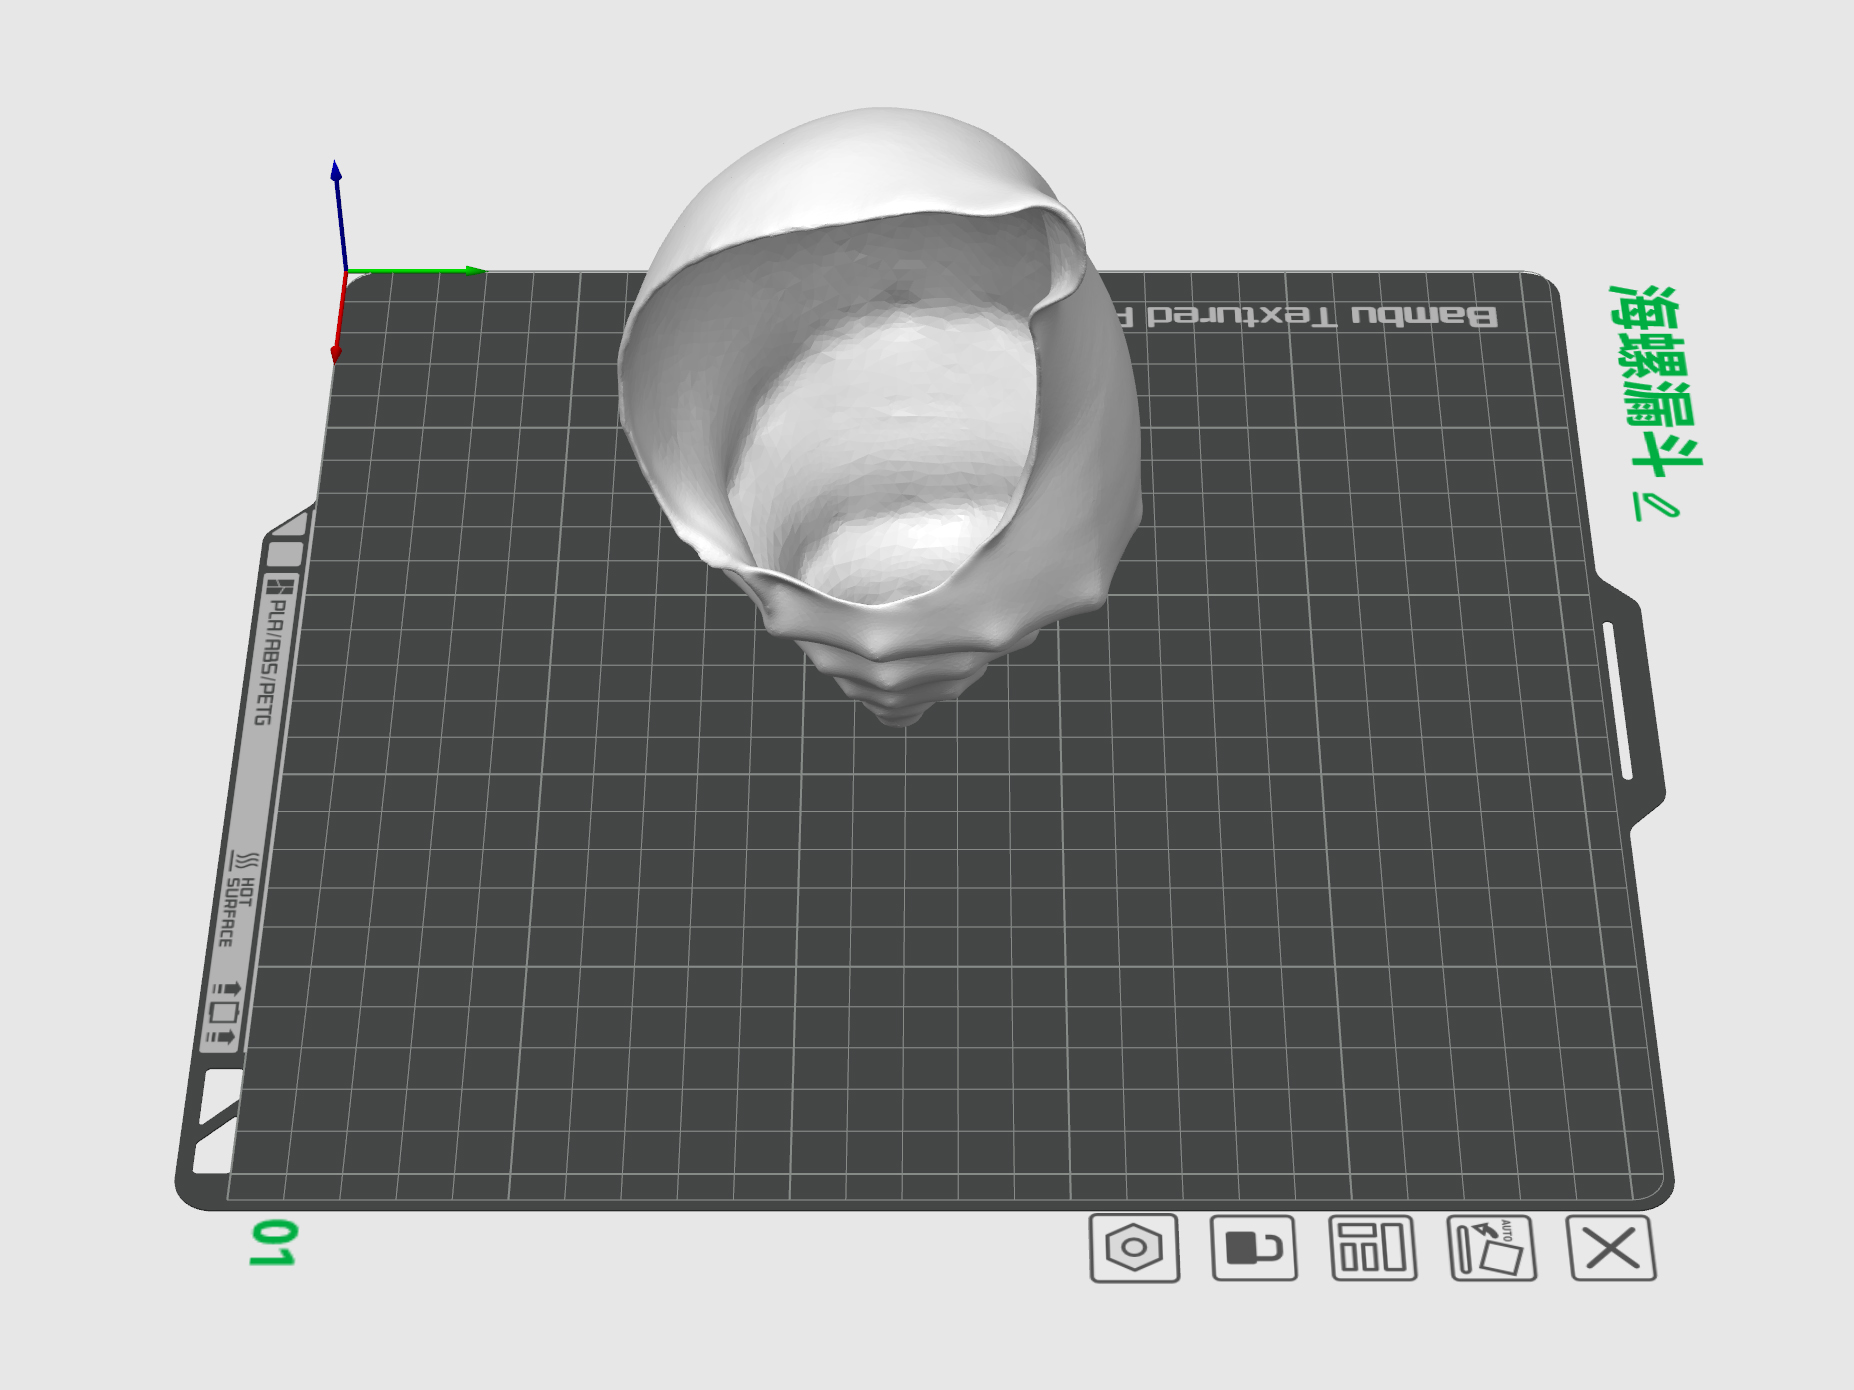Image resolution: width=1854 pixels, height=1390 pixels.
Task: Toggle the plate lock icon
Action: pyautogui.click(x=1254, y=1247)
